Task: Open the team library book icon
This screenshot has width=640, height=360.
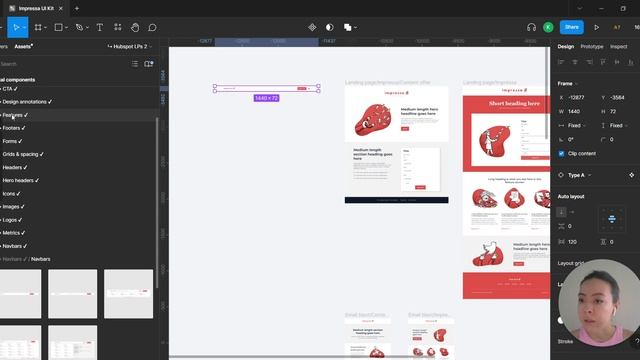Action: pyautogui.click(x=149, y=64)
